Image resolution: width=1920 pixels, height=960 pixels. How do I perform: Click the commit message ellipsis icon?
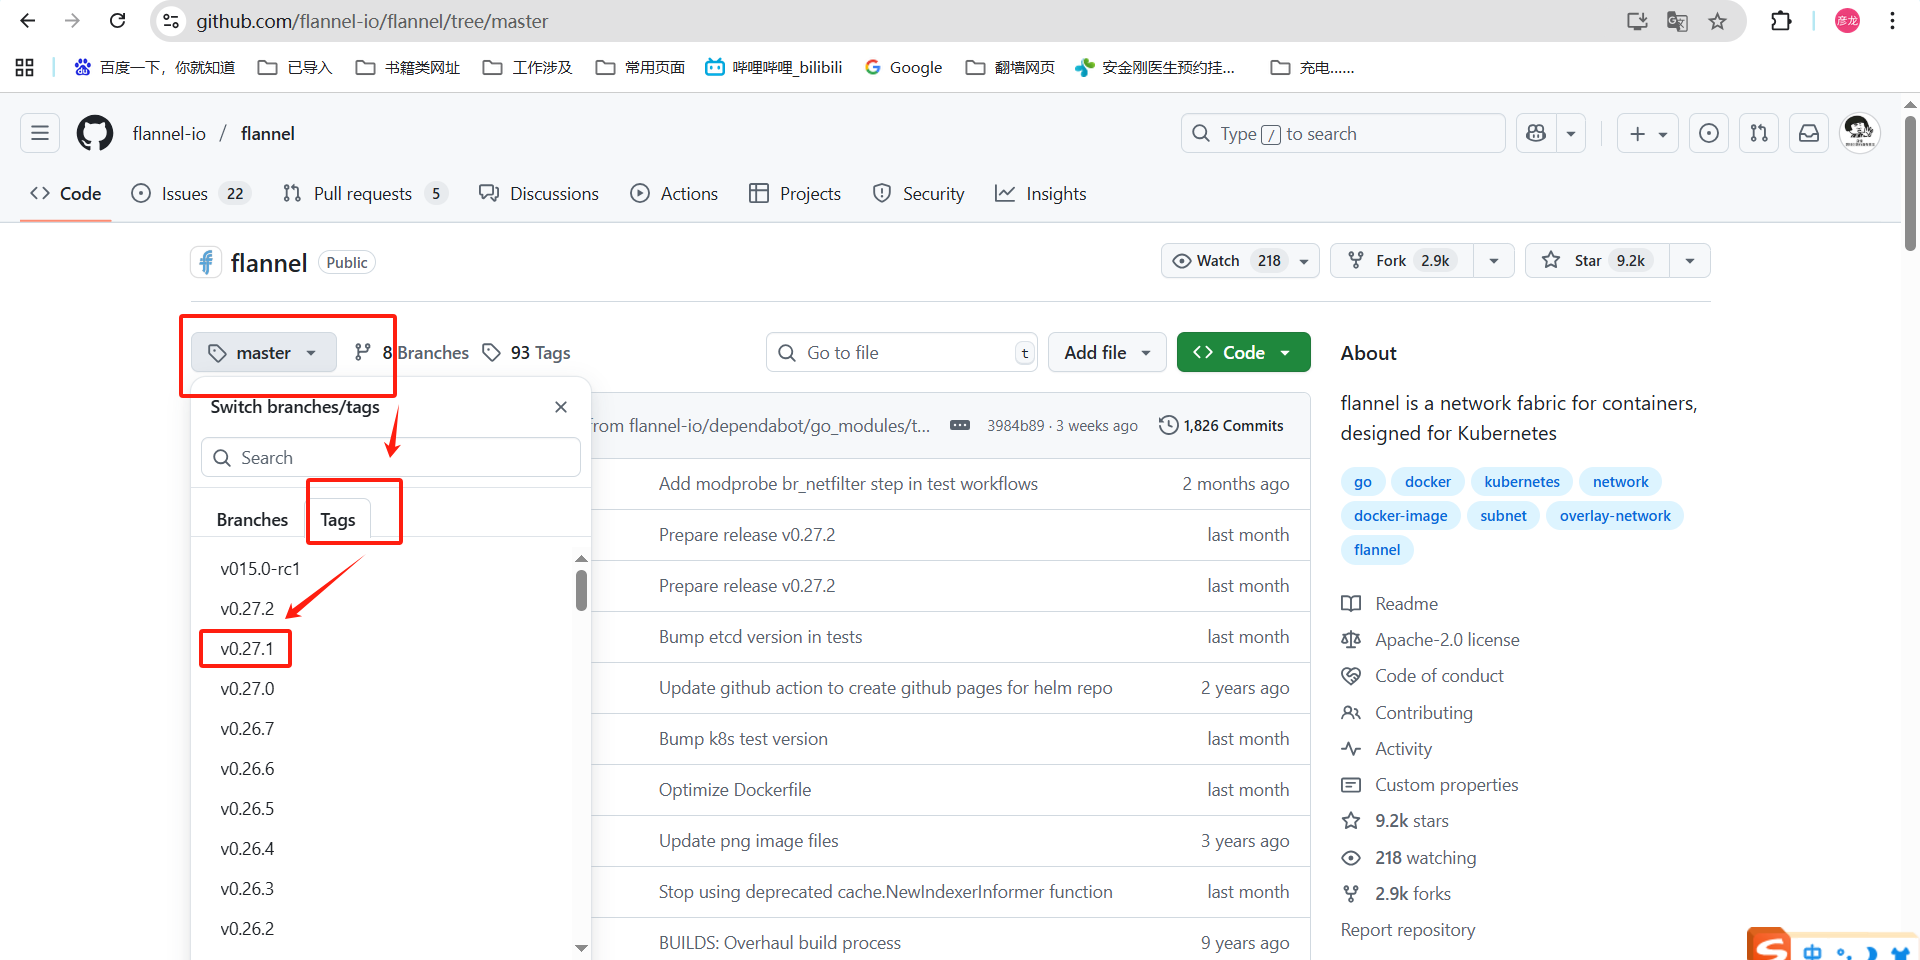pyautogui.click(x=960, y=425)
